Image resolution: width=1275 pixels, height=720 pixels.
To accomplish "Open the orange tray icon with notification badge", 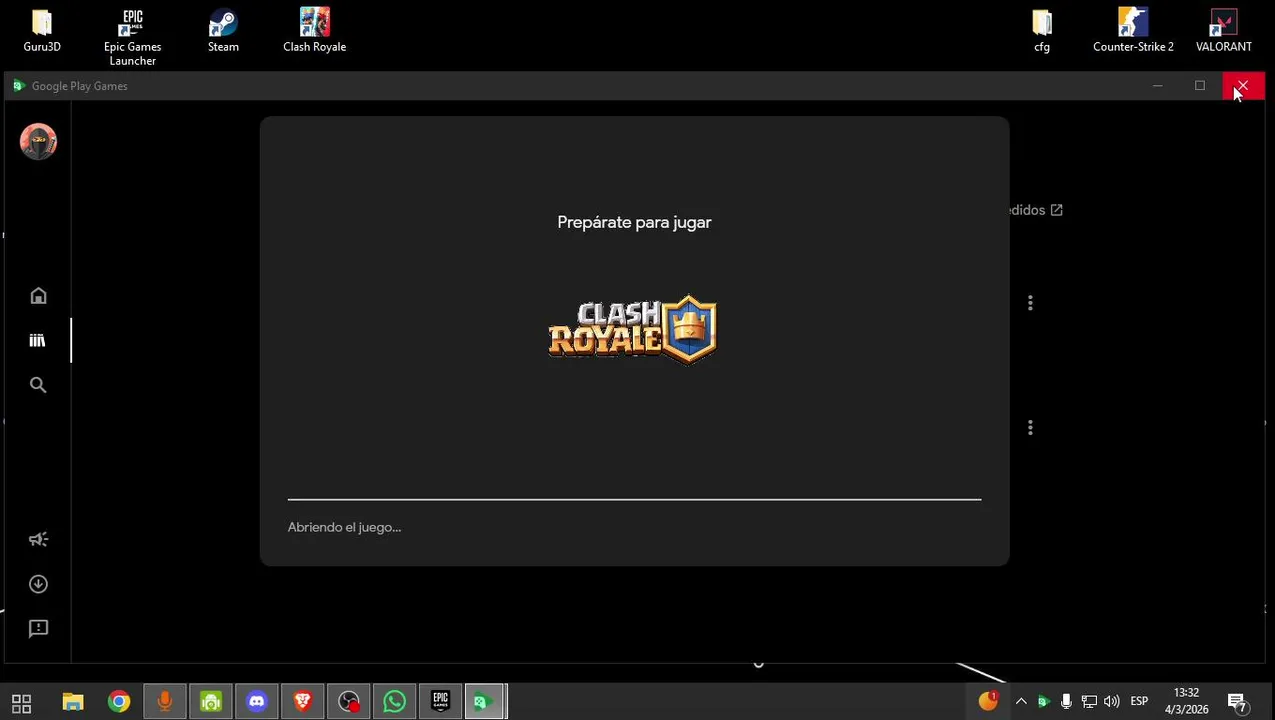I will 988,701.
